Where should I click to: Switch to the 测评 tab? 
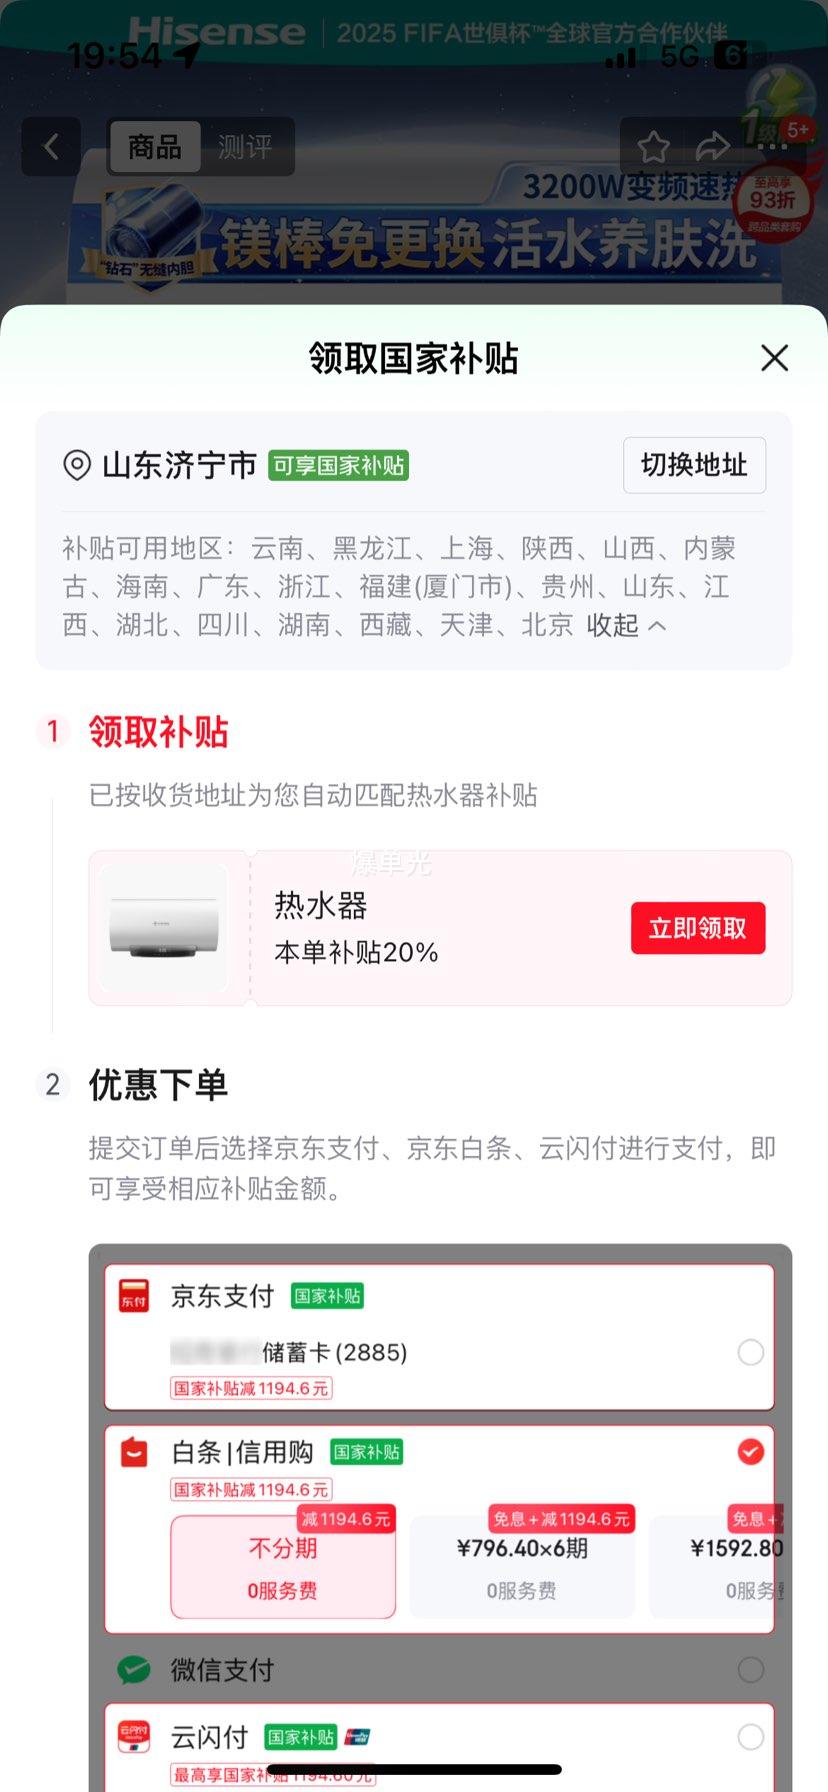[245, 147]
